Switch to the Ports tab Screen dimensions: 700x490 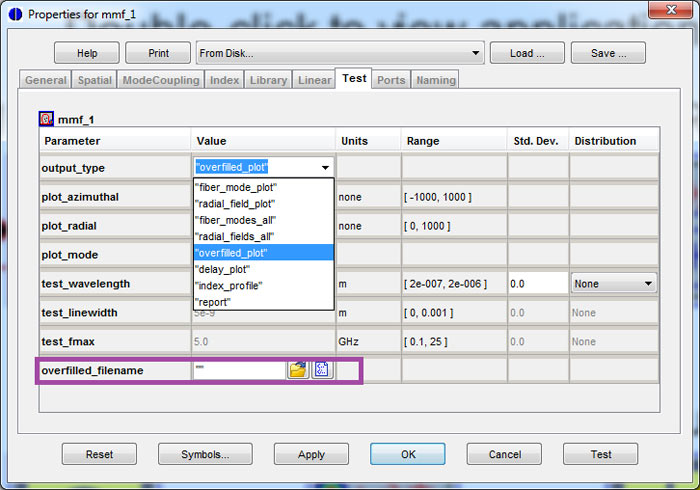pos(390,80)
